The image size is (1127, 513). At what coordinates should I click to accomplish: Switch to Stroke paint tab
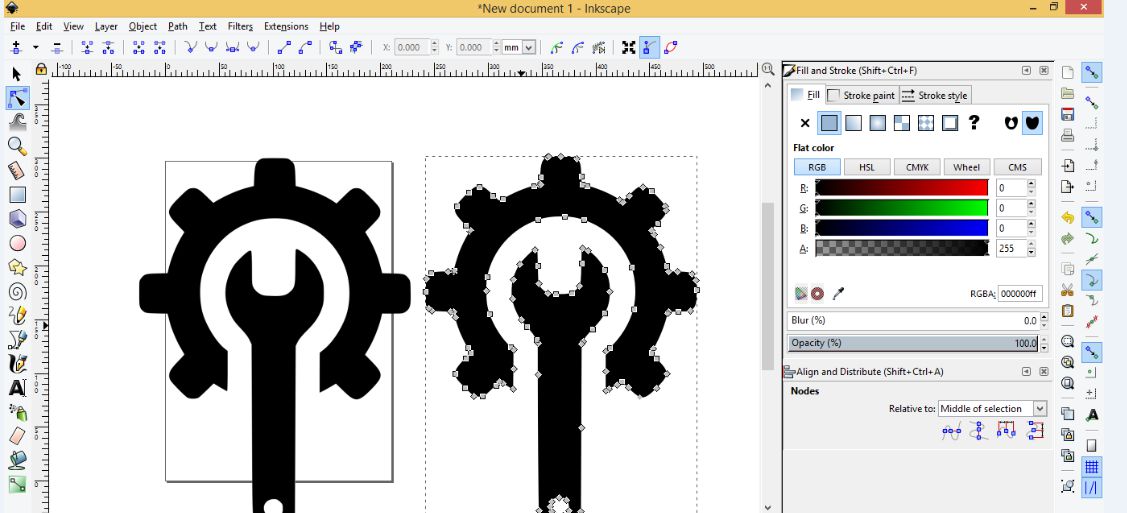861,95
